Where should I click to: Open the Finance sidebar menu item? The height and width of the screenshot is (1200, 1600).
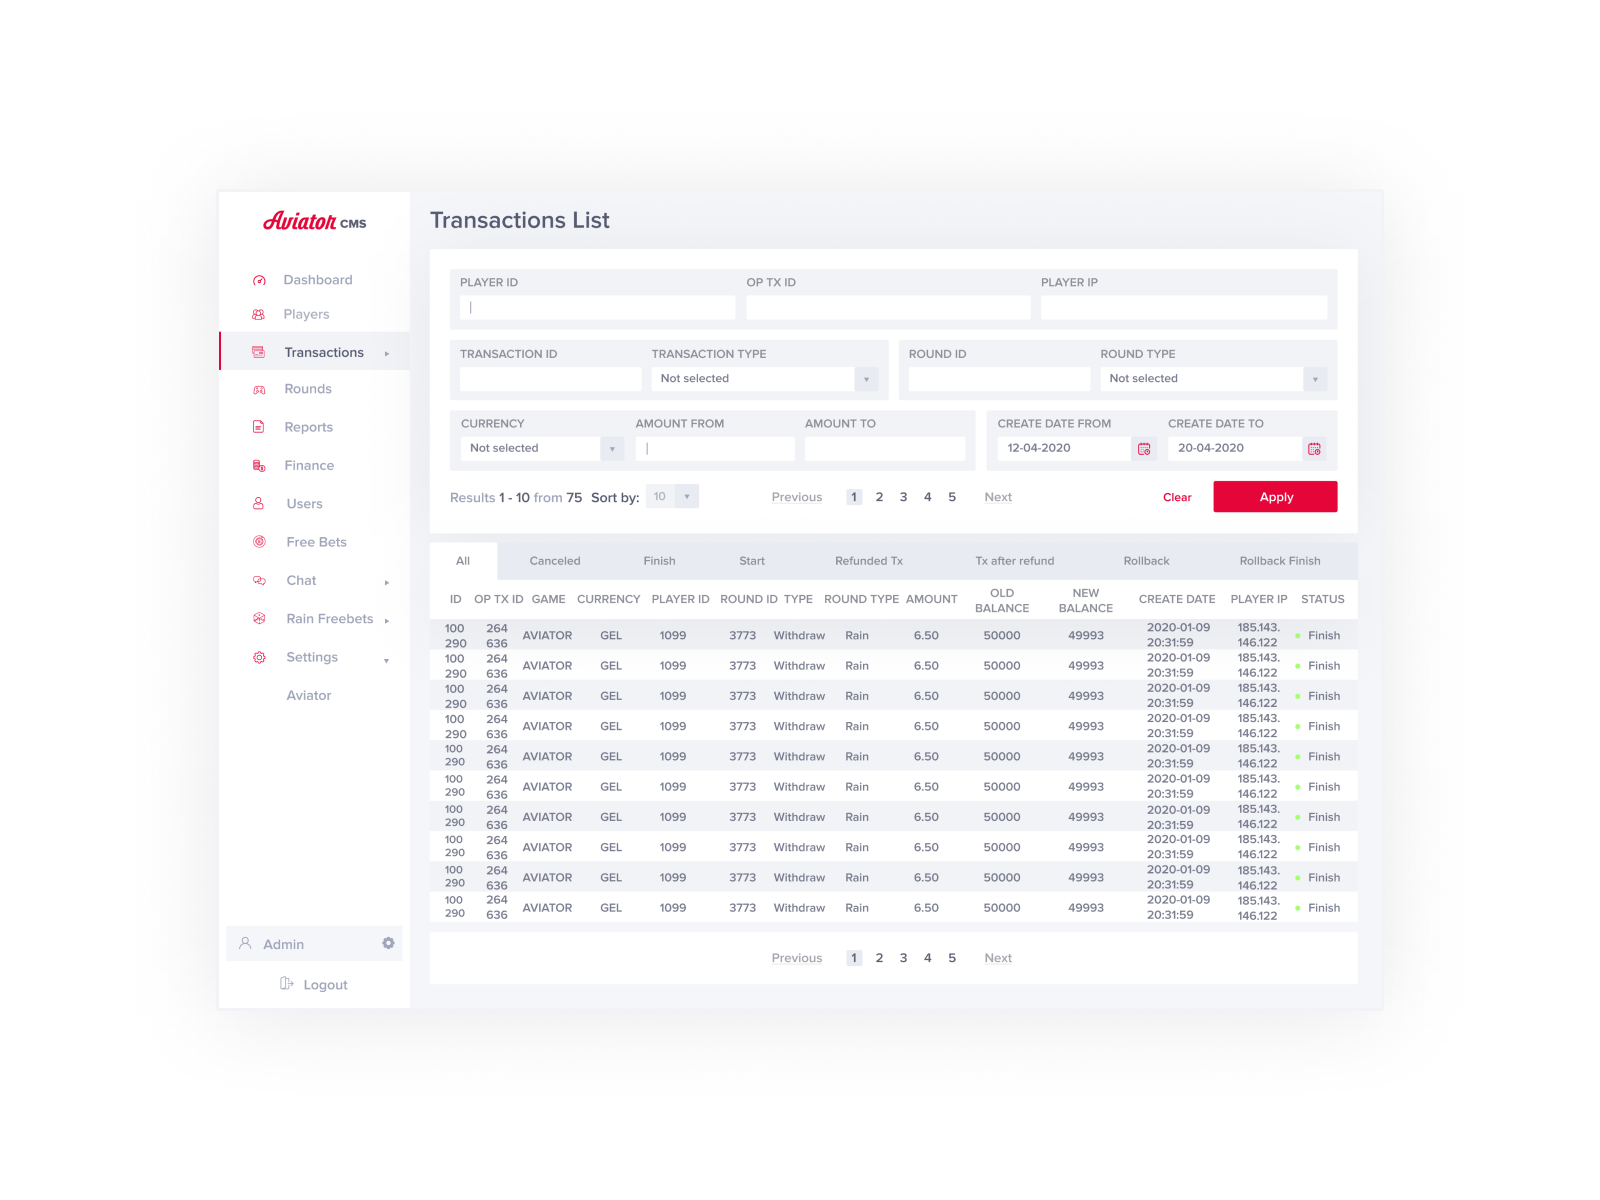[309, 466]
